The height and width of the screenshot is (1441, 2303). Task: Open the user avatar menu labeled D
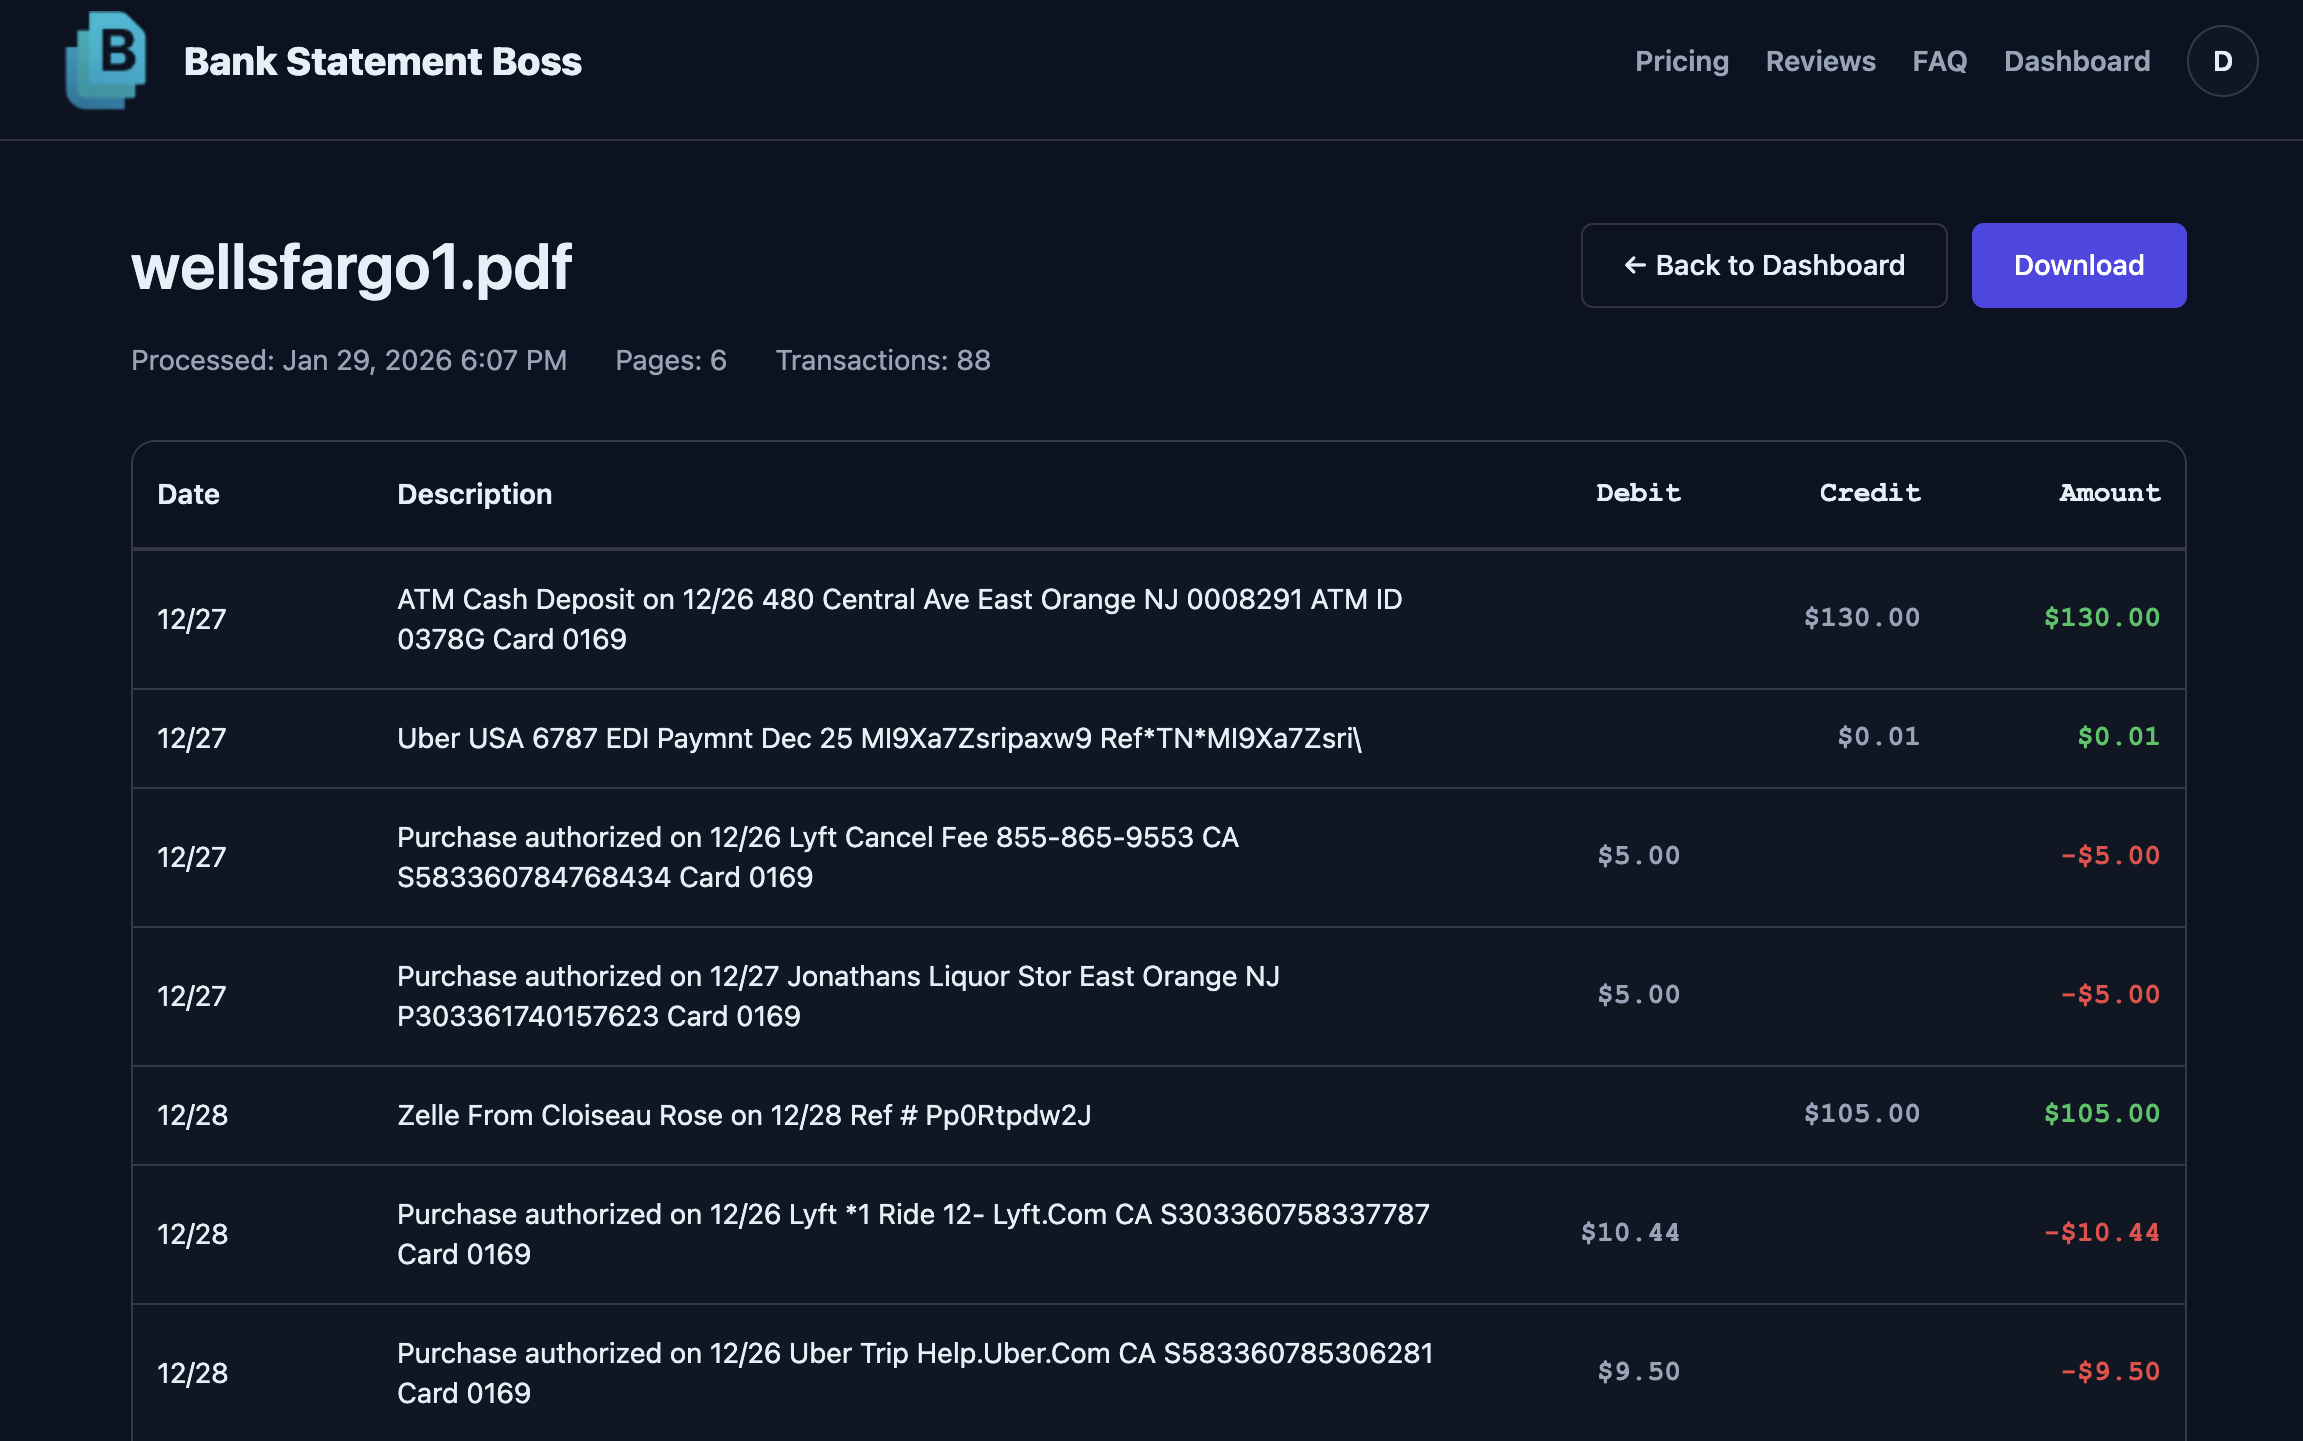2222,60
